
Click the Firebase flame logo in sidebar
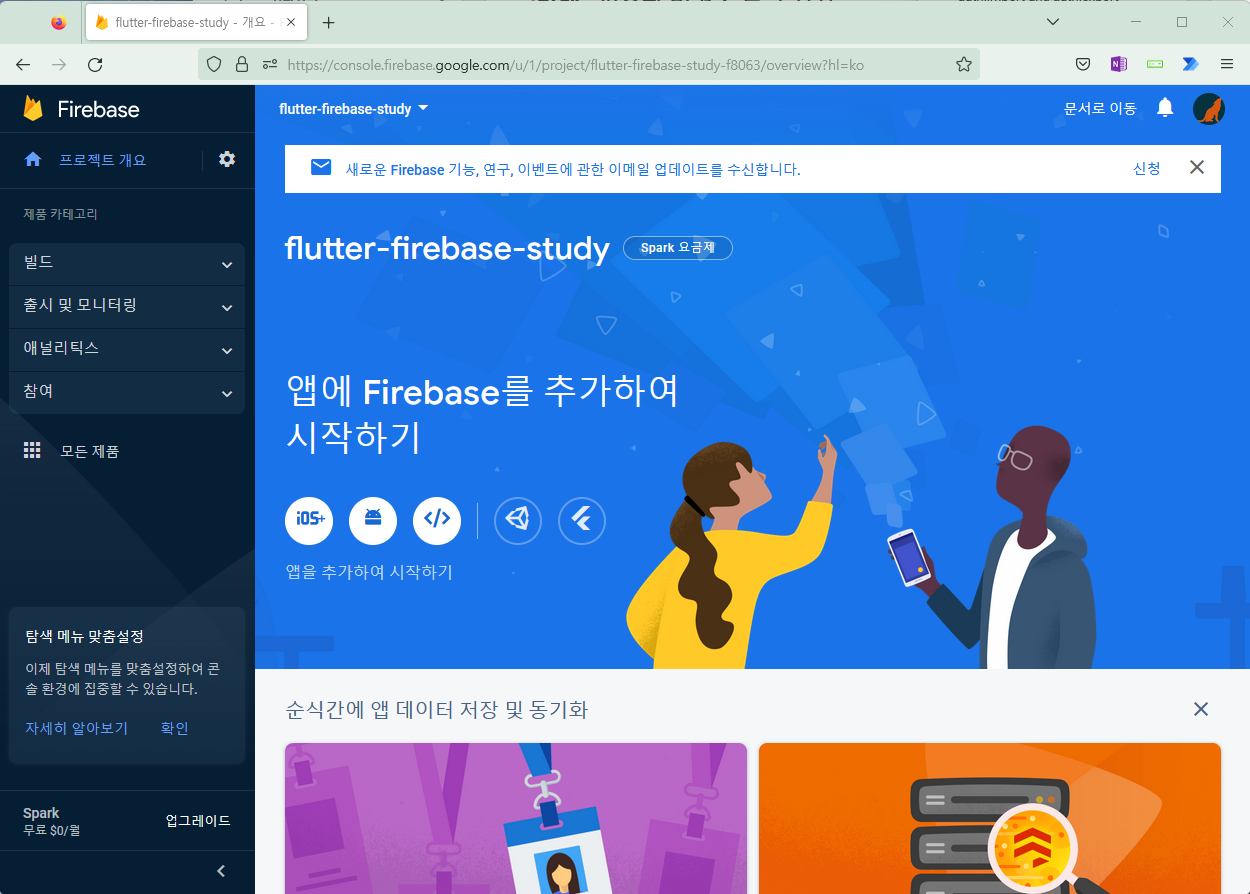33,108
